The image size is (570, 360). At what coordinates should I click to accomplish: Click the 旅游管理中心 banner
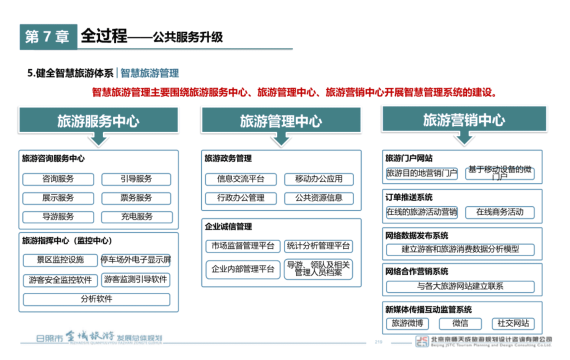[x=281, y=120]
